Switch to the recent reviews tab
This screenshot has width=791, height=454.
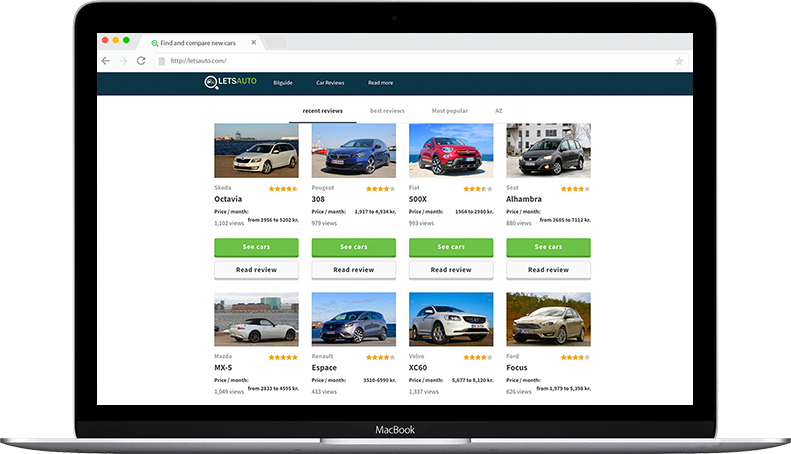[322, 111]
